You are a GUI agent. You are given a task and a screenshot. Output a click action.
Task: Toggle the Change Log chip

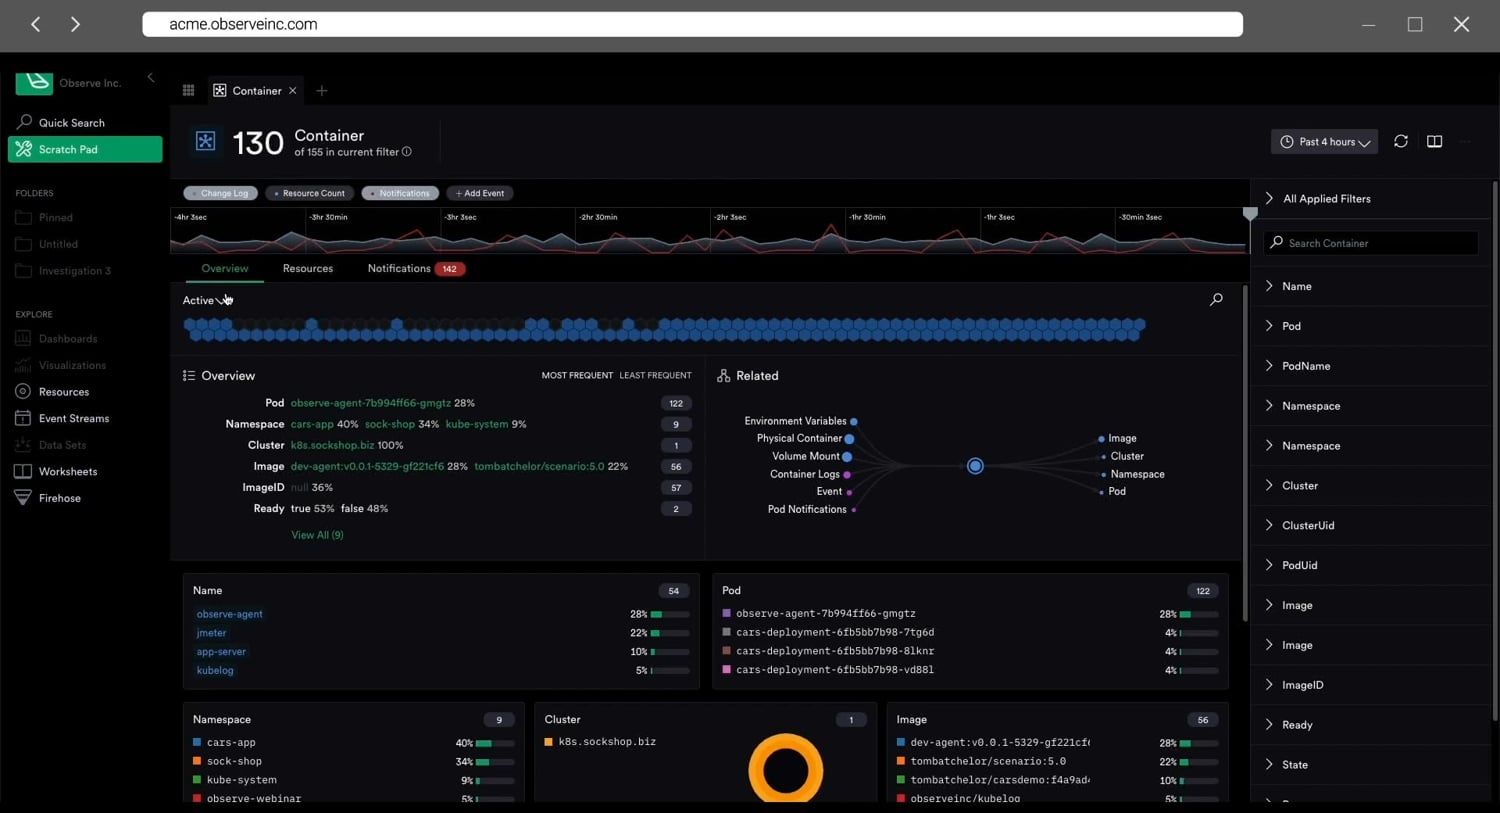221,193
